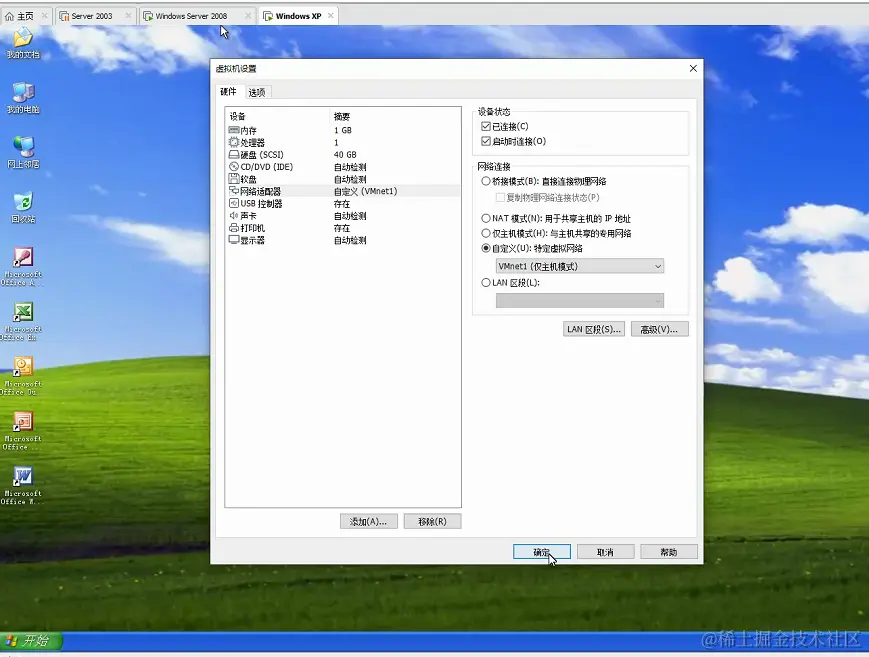Select the network adapter (网络适配器) icon

[x=234, y=191]
